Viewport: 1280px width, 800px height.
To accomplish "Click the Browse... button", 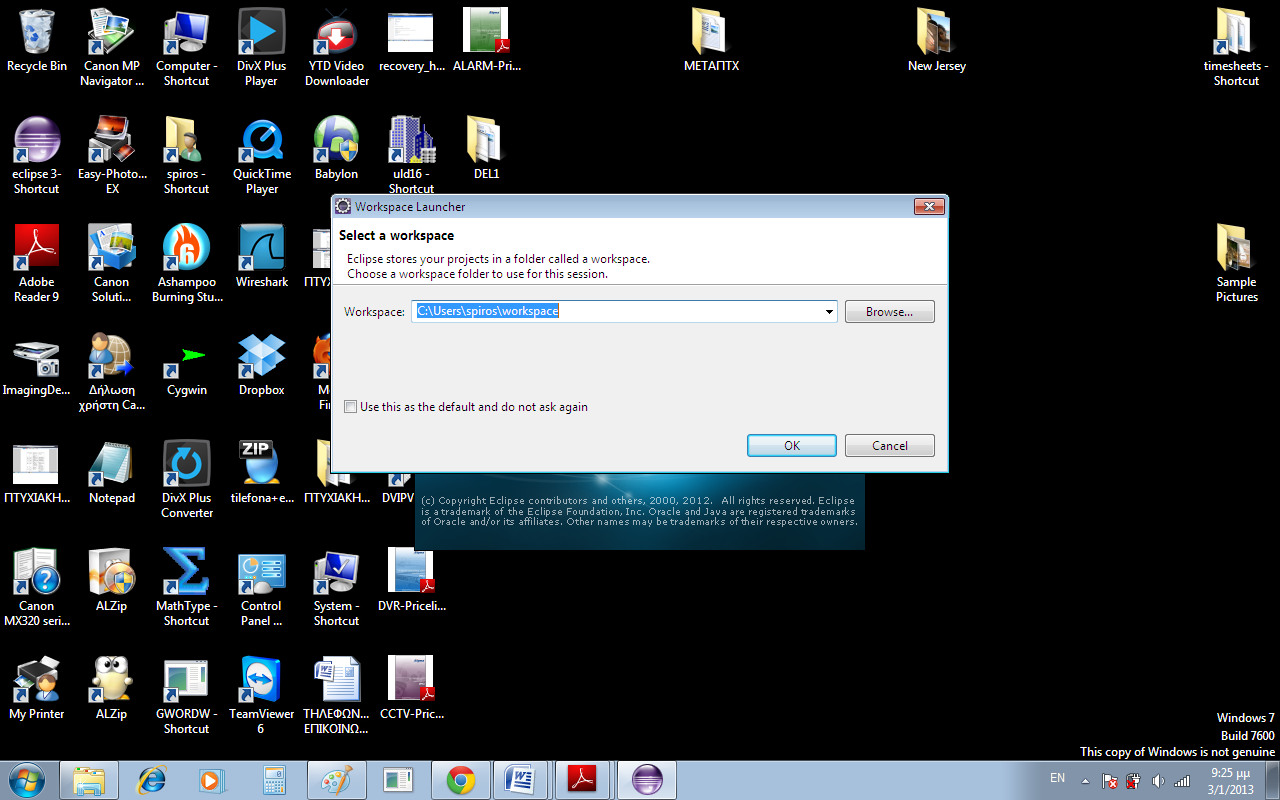I will 889,312.
